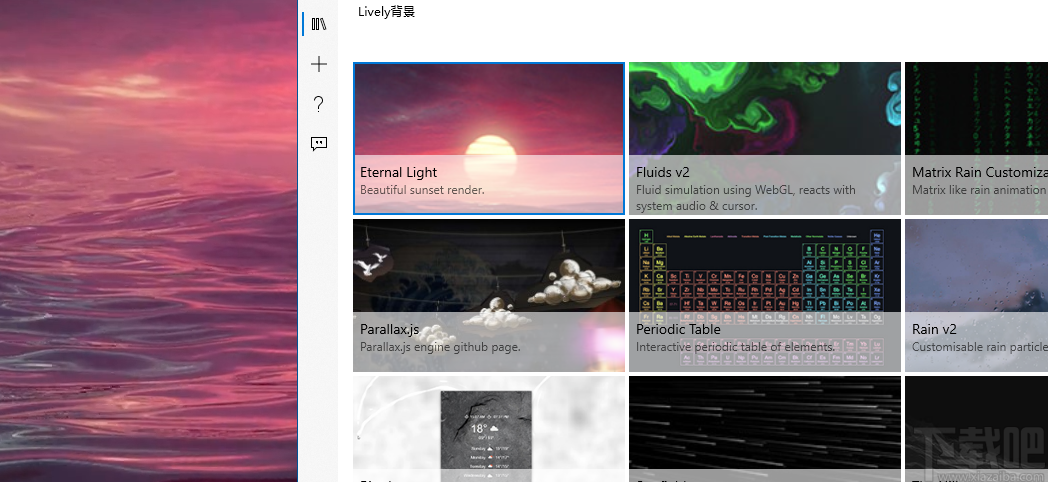Viewport: 1048px width, 482px height.
Task: Open the Library icon in sidebar
Action: click(x=319, y=24)
